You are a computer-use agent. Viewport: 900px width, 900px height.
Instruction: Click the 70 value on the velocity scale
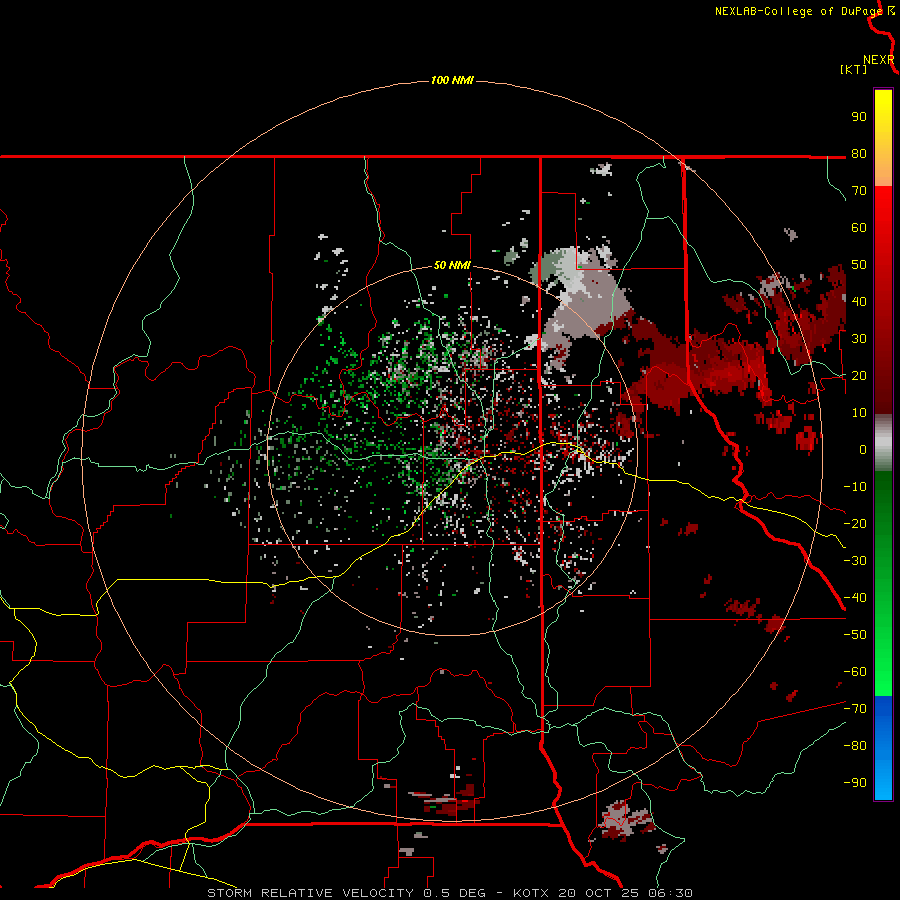coord(859,191)
